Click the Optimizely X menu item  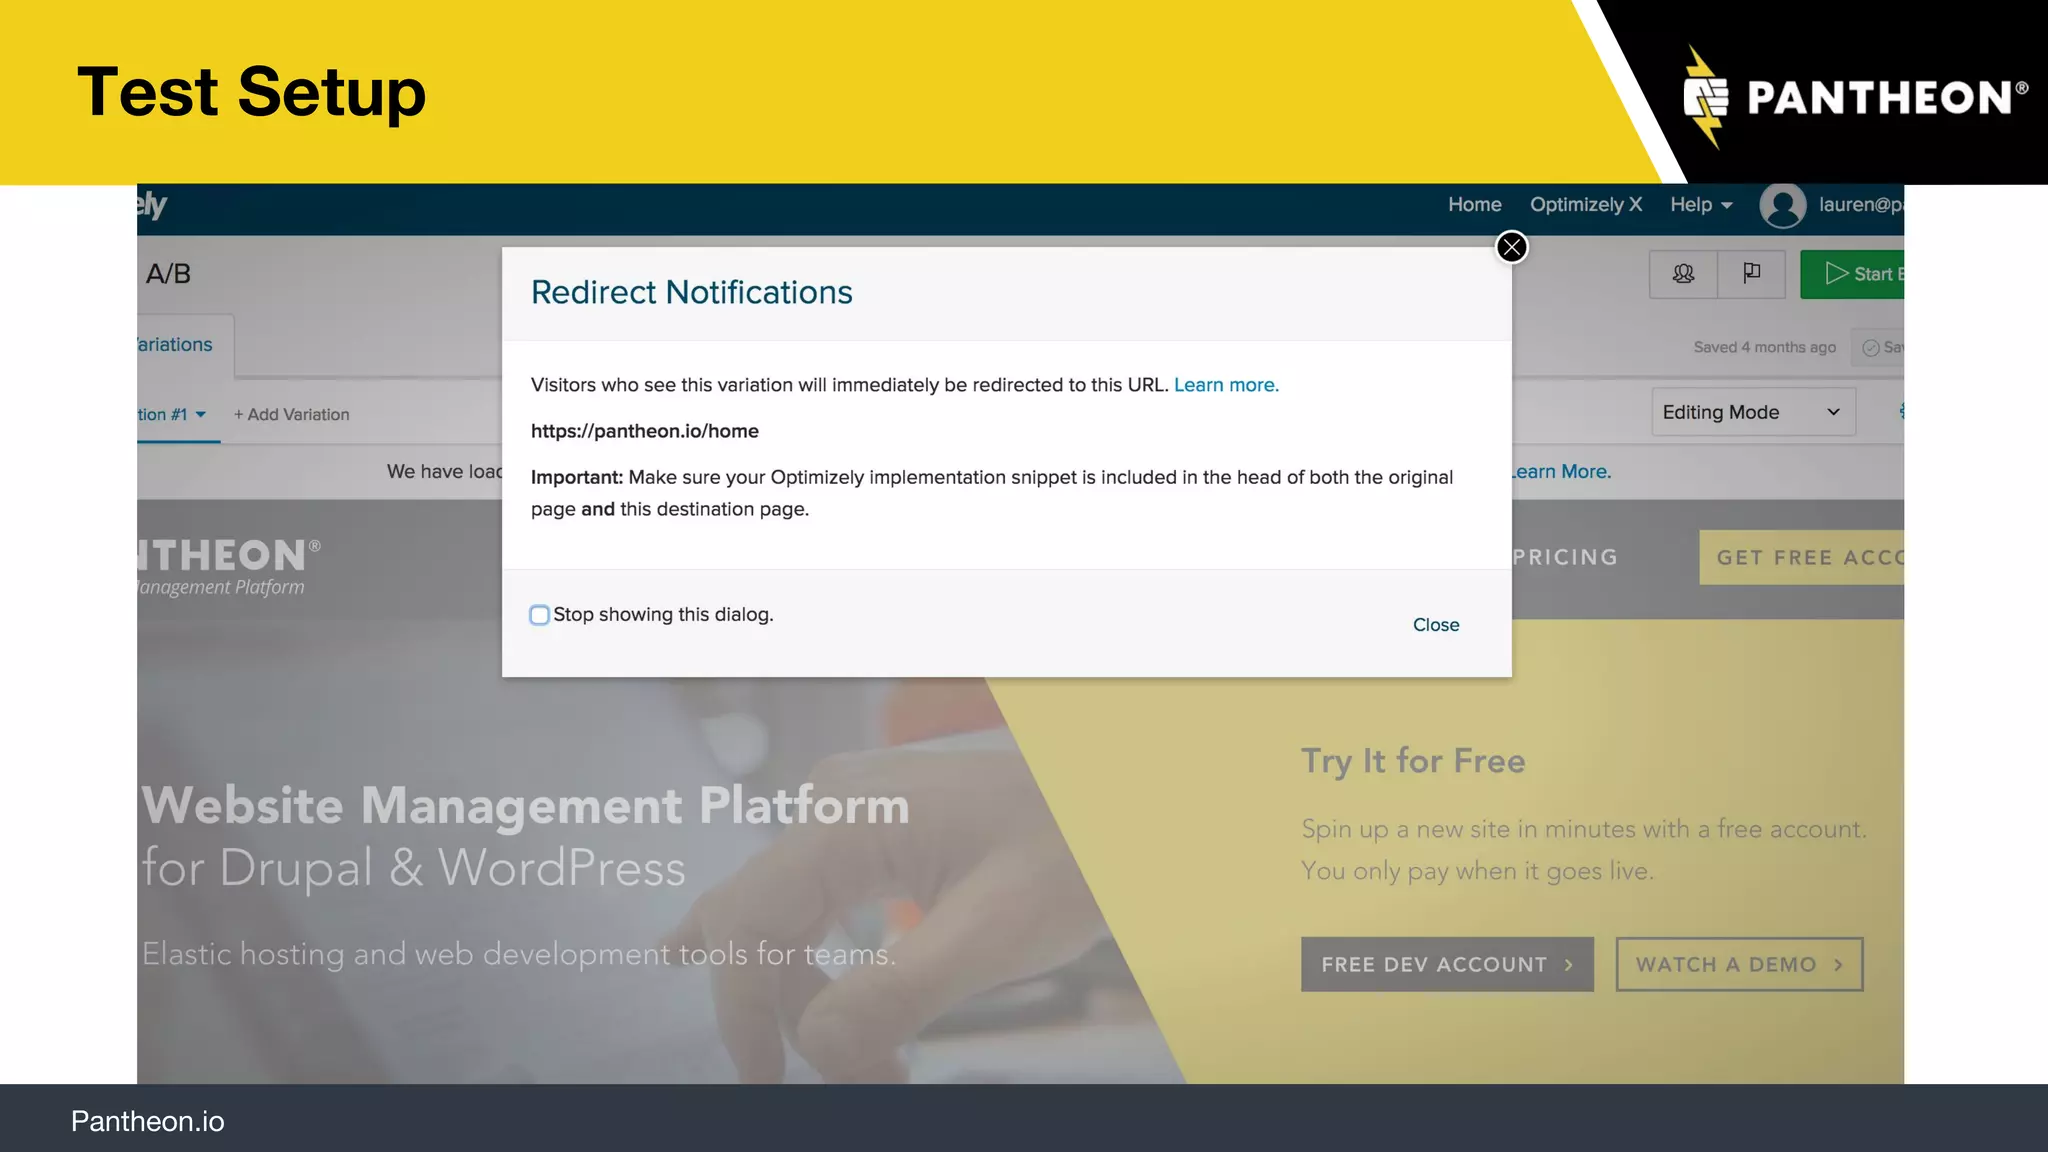pos(1585,205)
